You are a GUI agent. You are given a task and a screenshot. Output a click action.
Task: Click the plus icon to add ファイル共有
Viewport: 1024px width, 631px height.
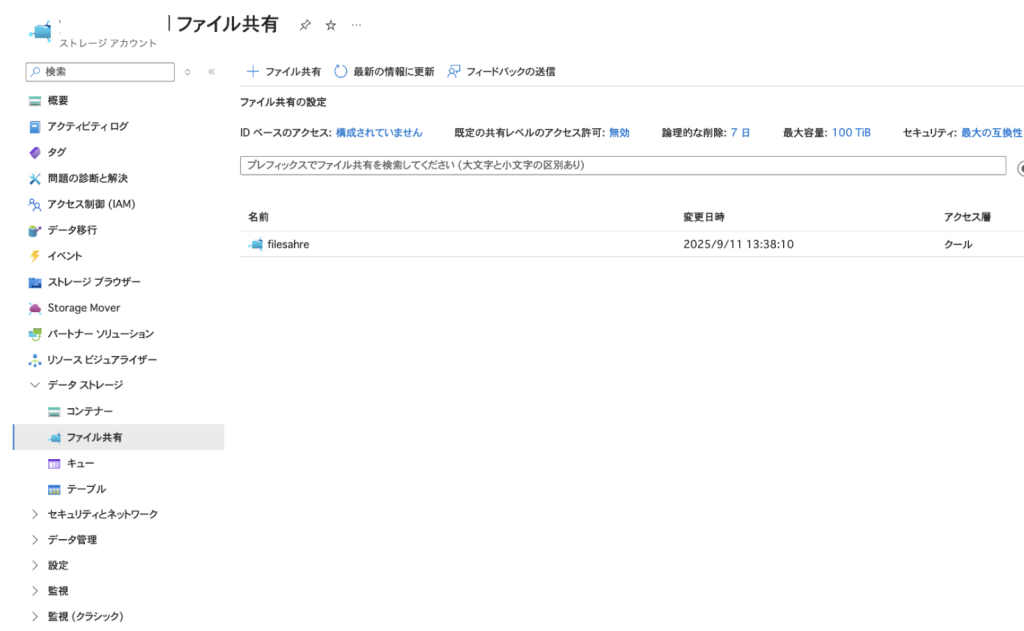coord(253,72)
